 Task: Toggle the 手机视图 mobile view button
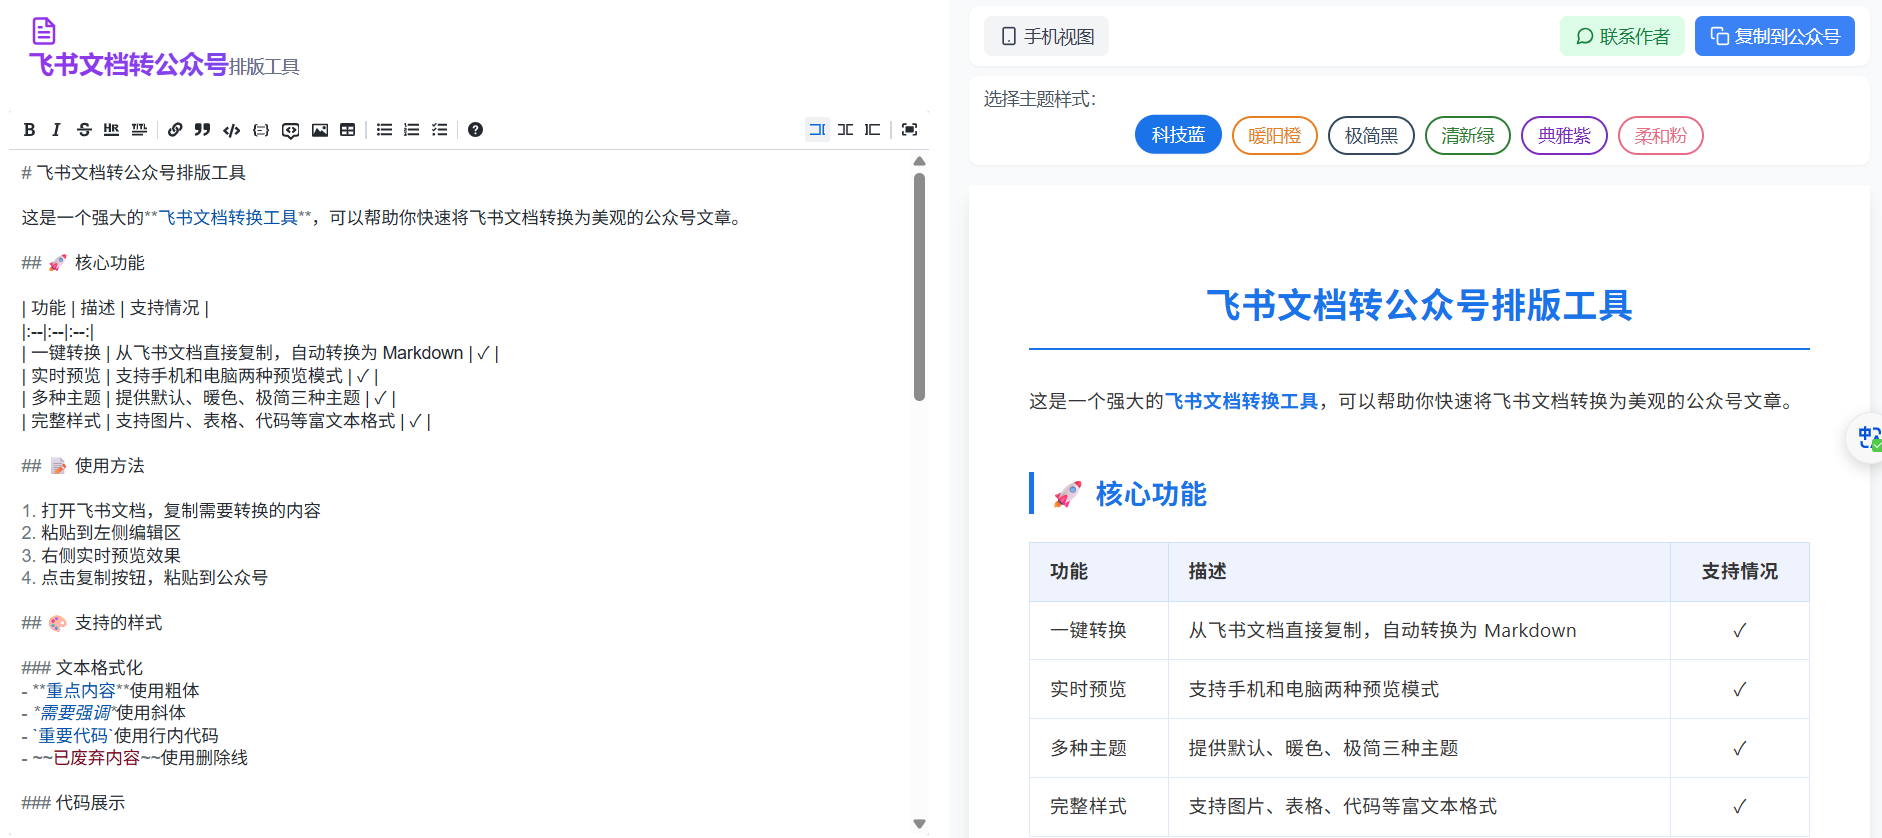point(1047,36)
